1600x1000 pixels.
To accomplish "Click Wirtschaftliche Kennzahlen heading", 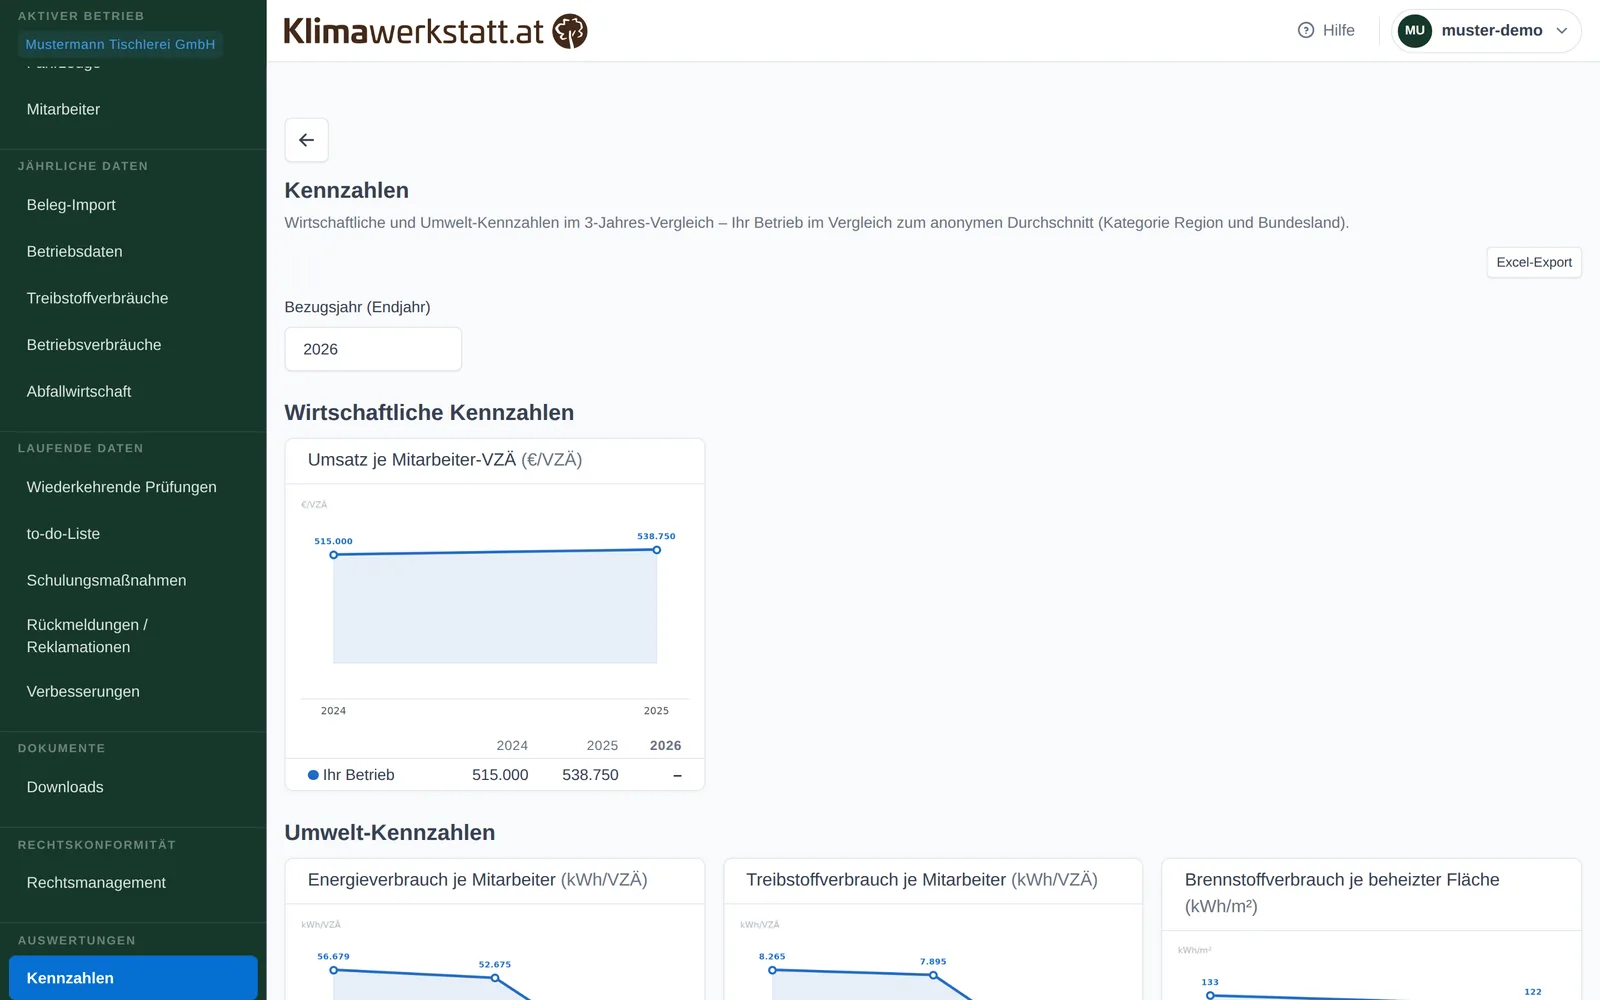I will tap(429, 413).
